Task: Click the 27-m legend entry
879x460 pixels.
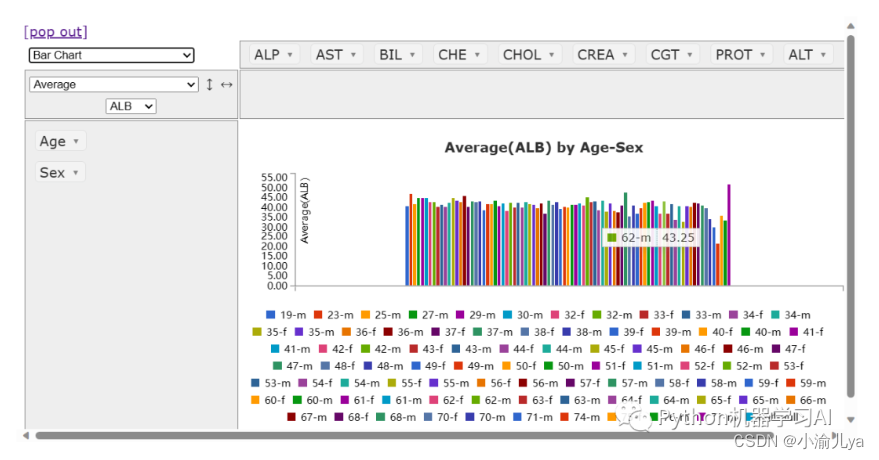Action: pyautogui.click(x=428, y=315)
